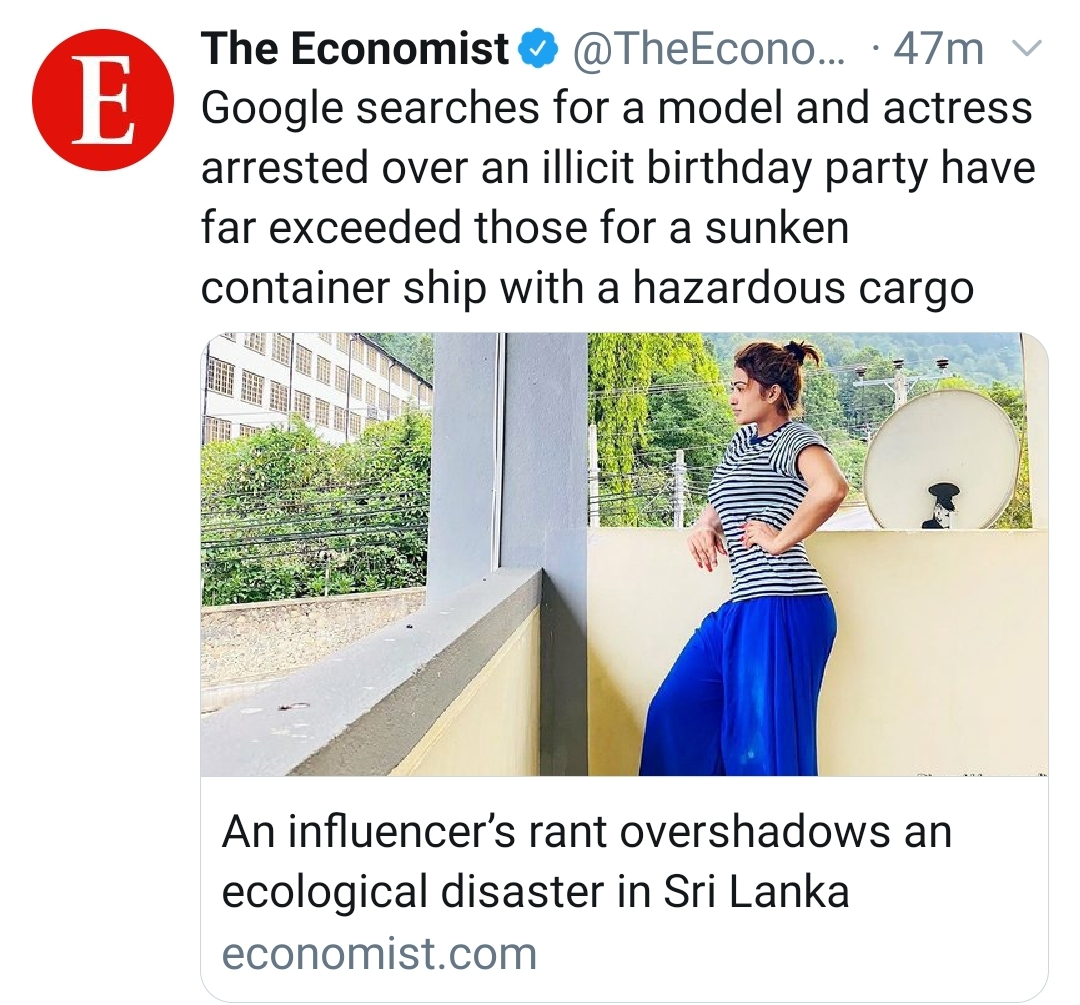This screenshot has height=1005, width=1080.
Task: Click the "far exceeded those for a sunken" line
Action: coord(525,229)
